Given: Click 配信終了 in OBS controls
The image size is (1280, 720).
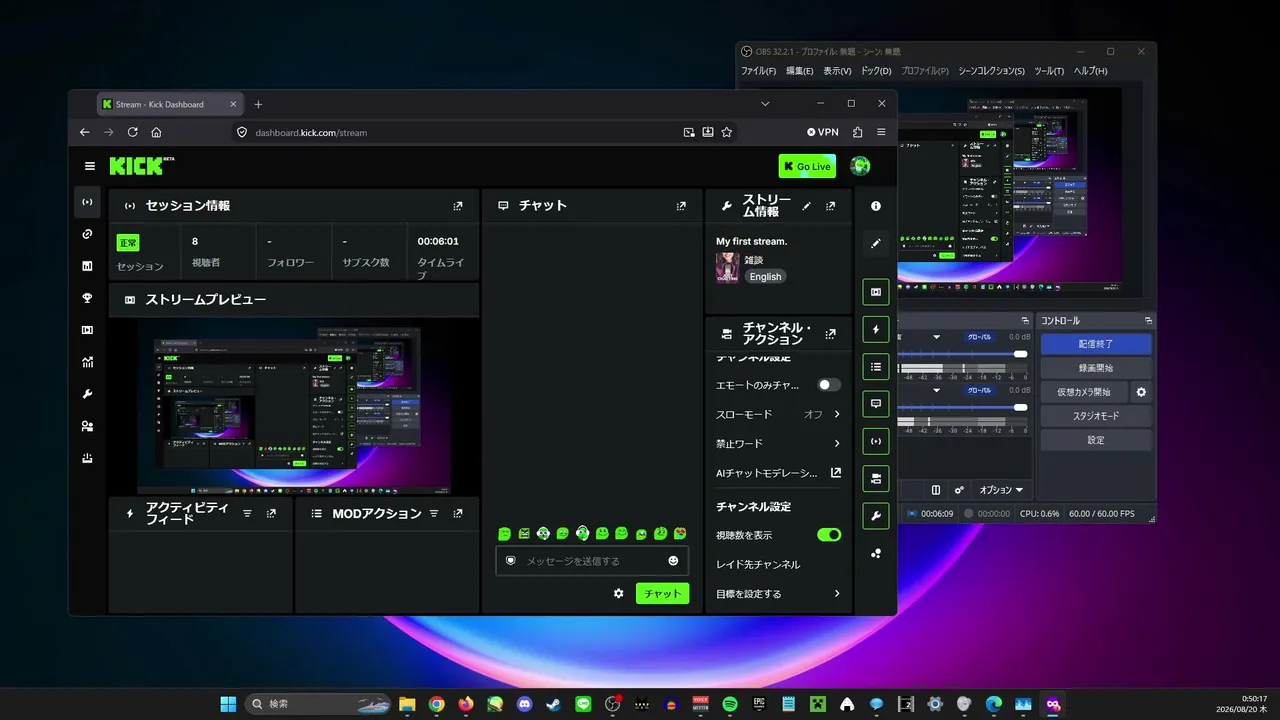Looking at the screenshot, I should [x=1096, y=344].
